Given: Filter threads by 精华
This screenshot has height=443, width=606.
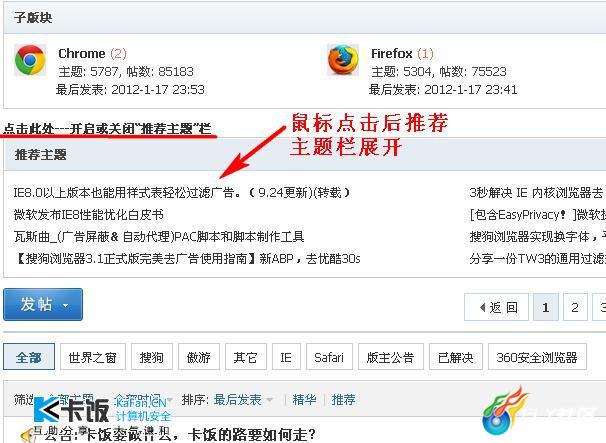Looking at the screenshot, I should [304, 399].
